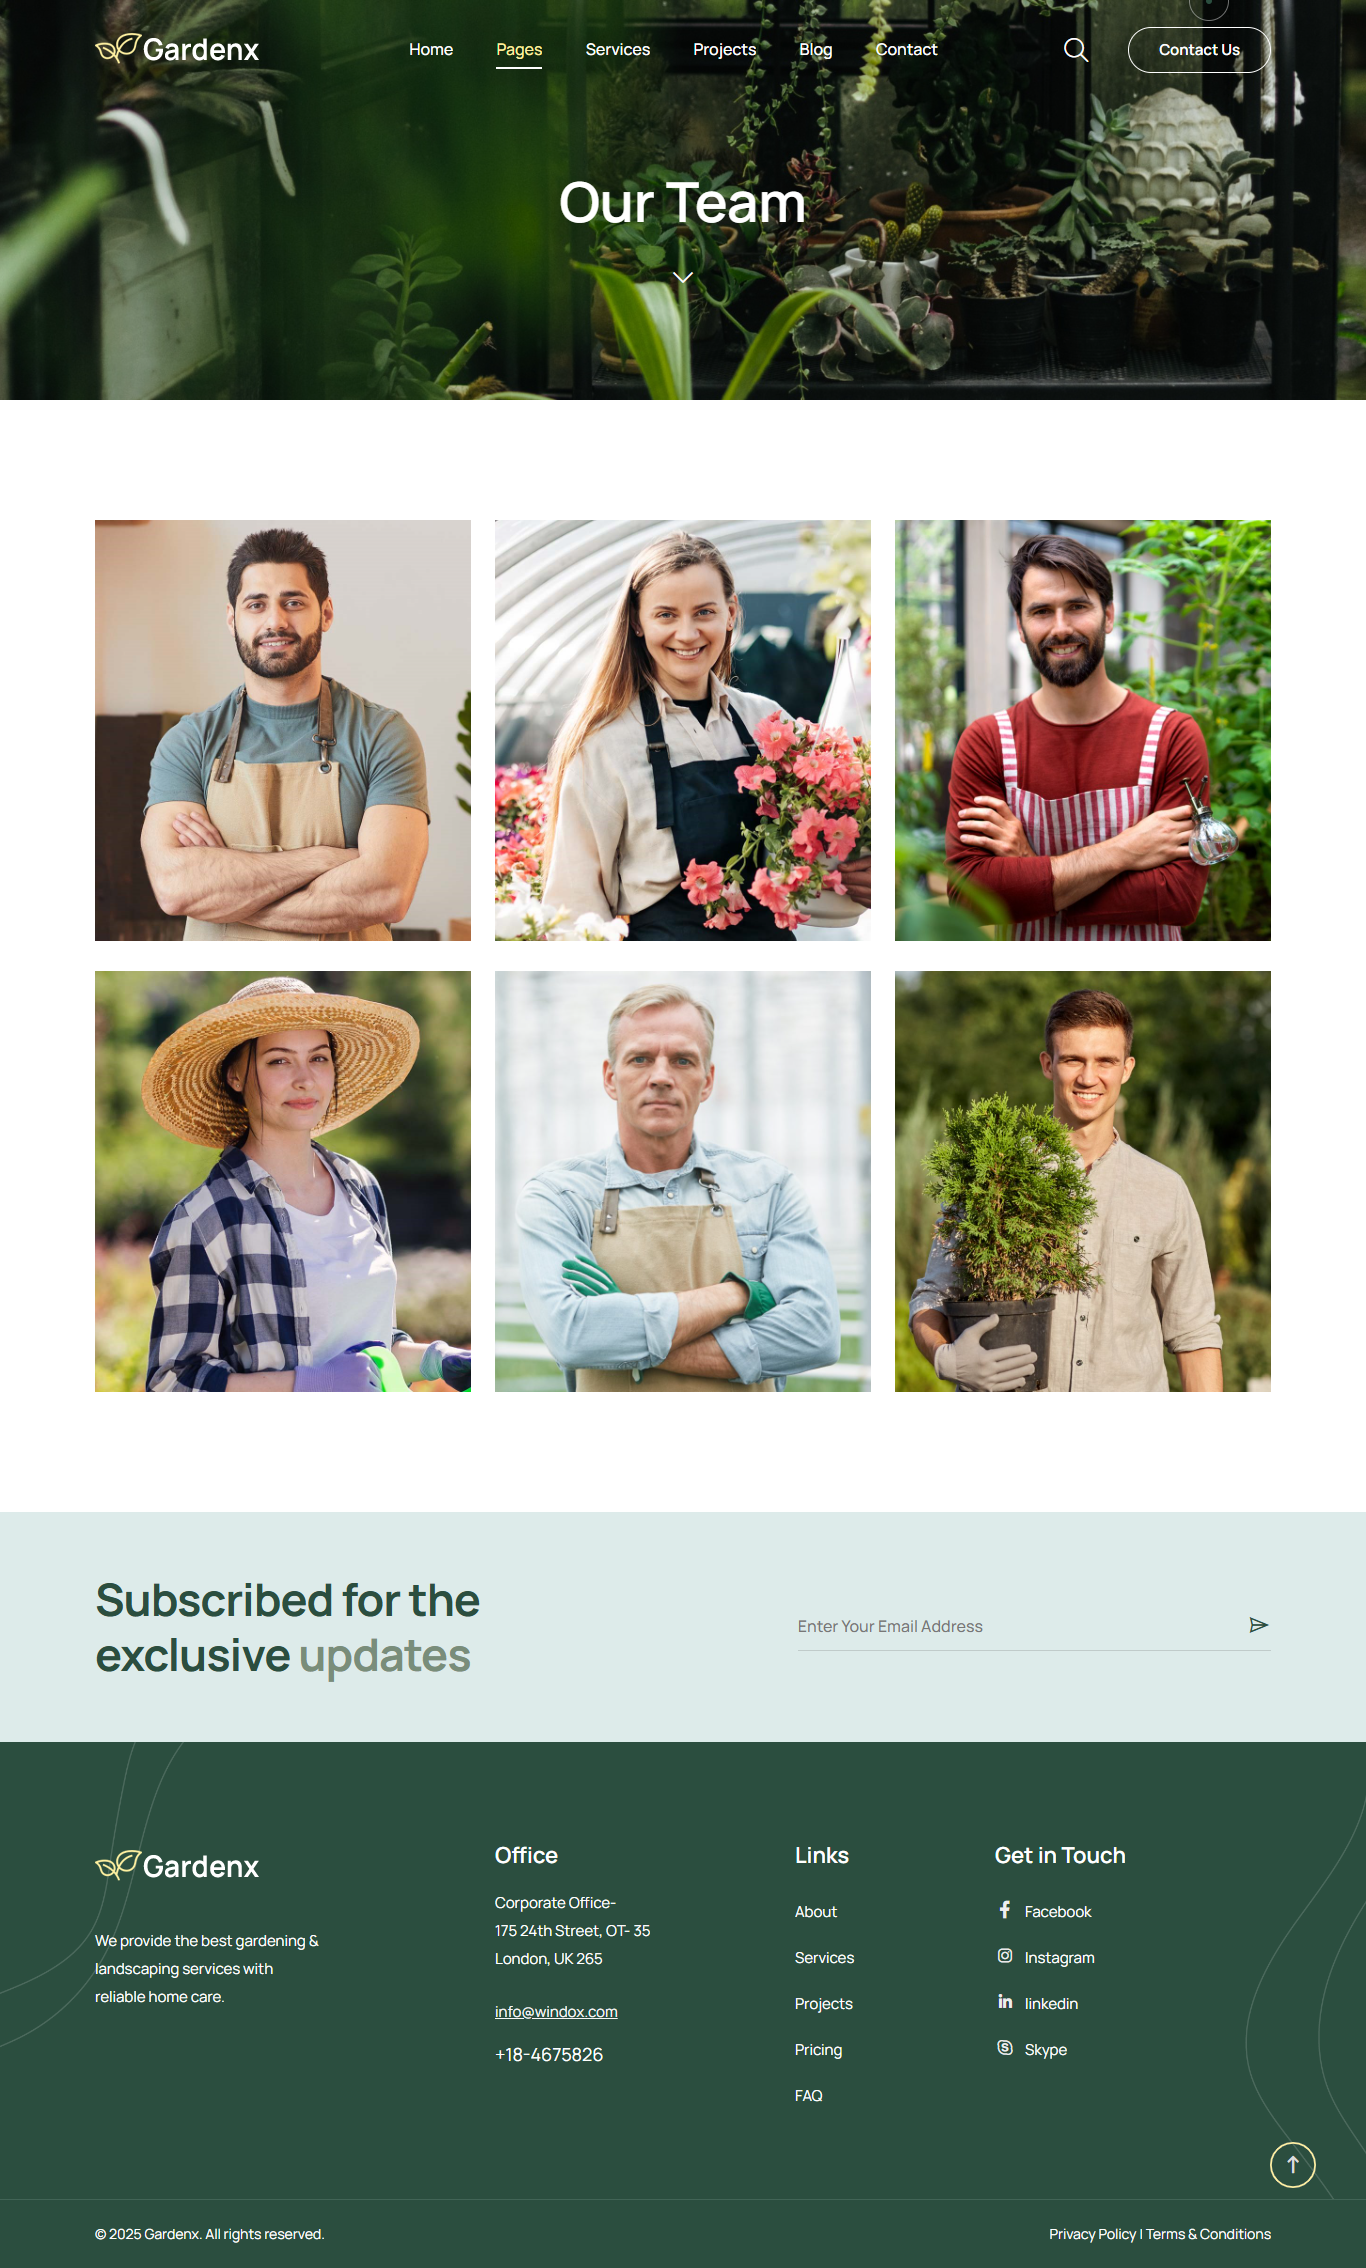This screenshot has width=1366, height=2268.
Task: Open the Instagram icon in footer
Action: tap(1005, 1956)
